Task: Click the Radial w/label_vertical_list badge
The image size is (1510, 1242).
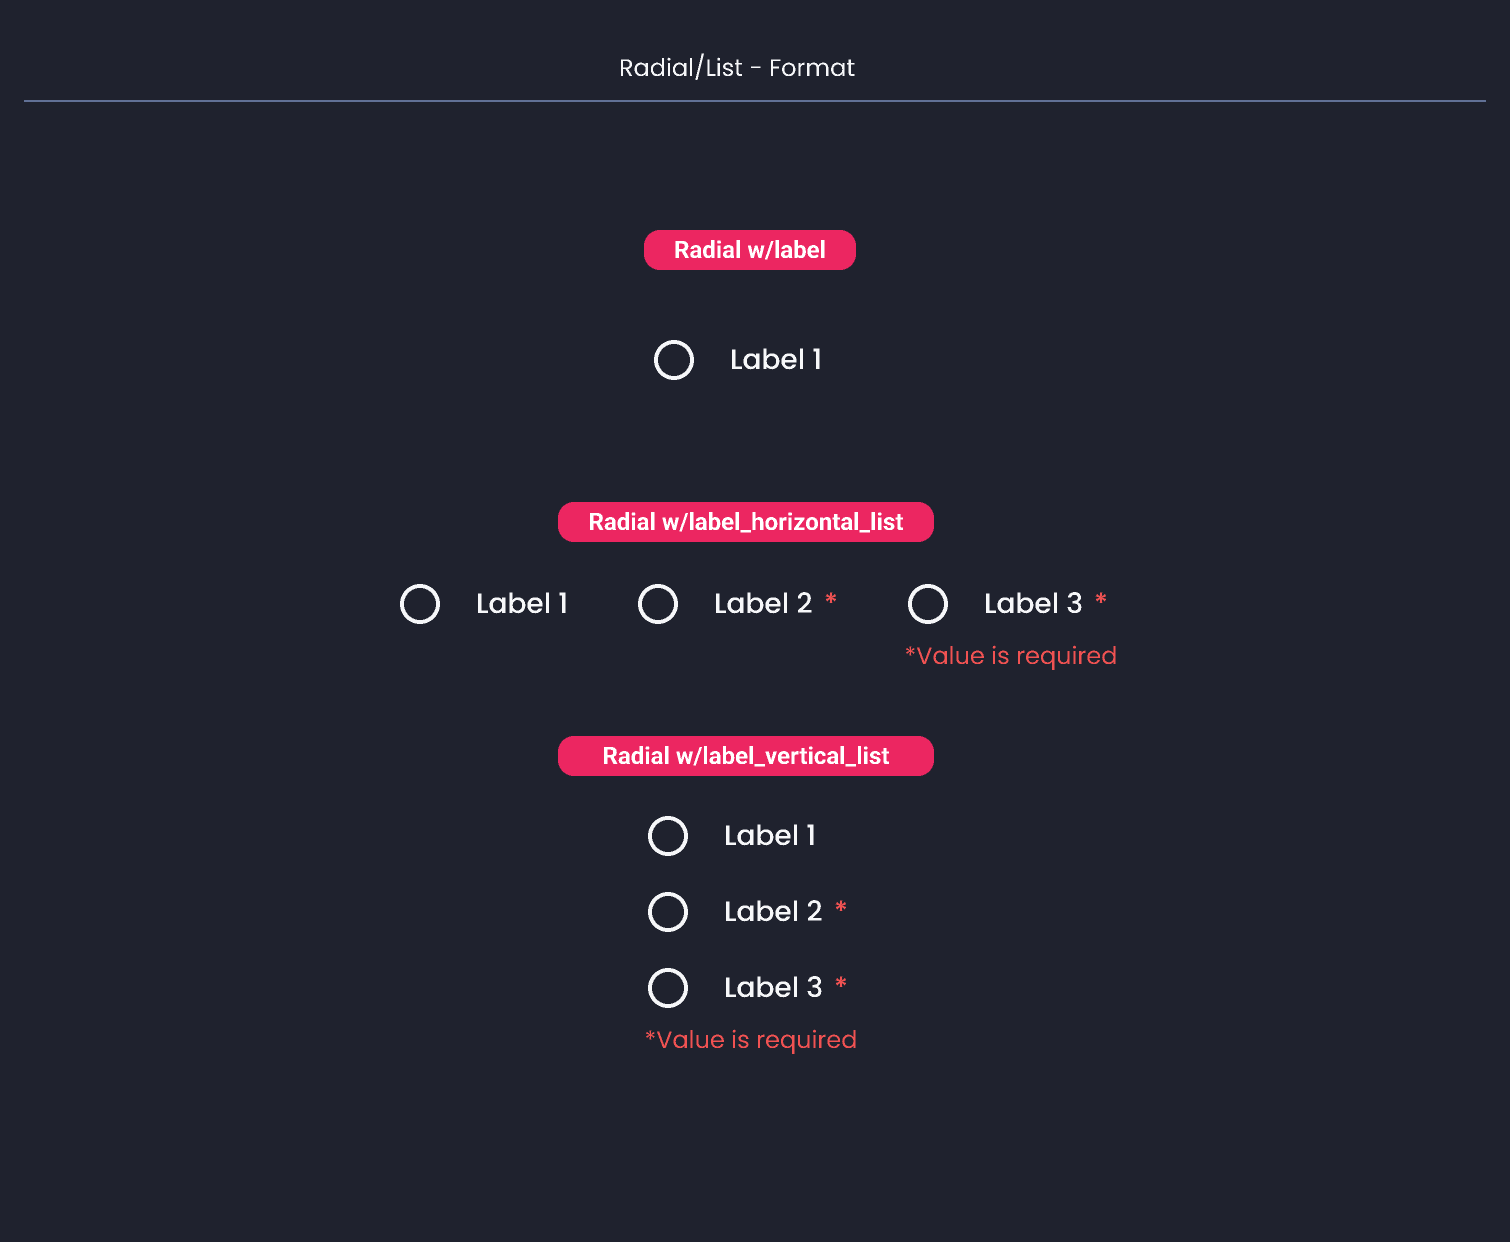Action: click(745, 756)
